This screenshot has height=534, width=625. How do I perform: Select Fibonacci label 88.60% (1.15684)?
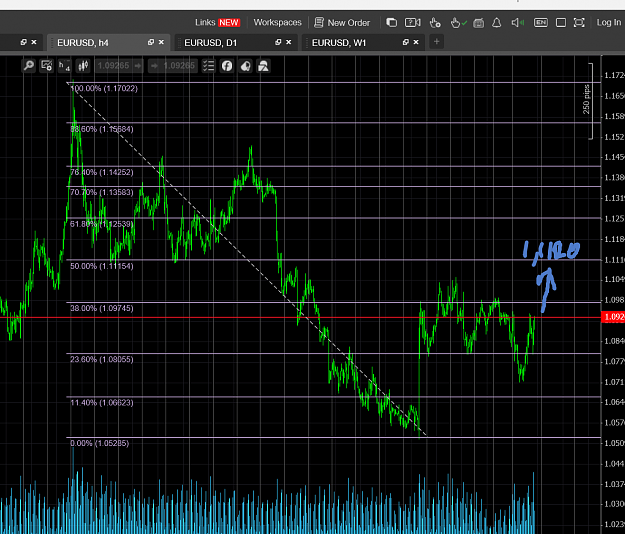click(102, 129)
